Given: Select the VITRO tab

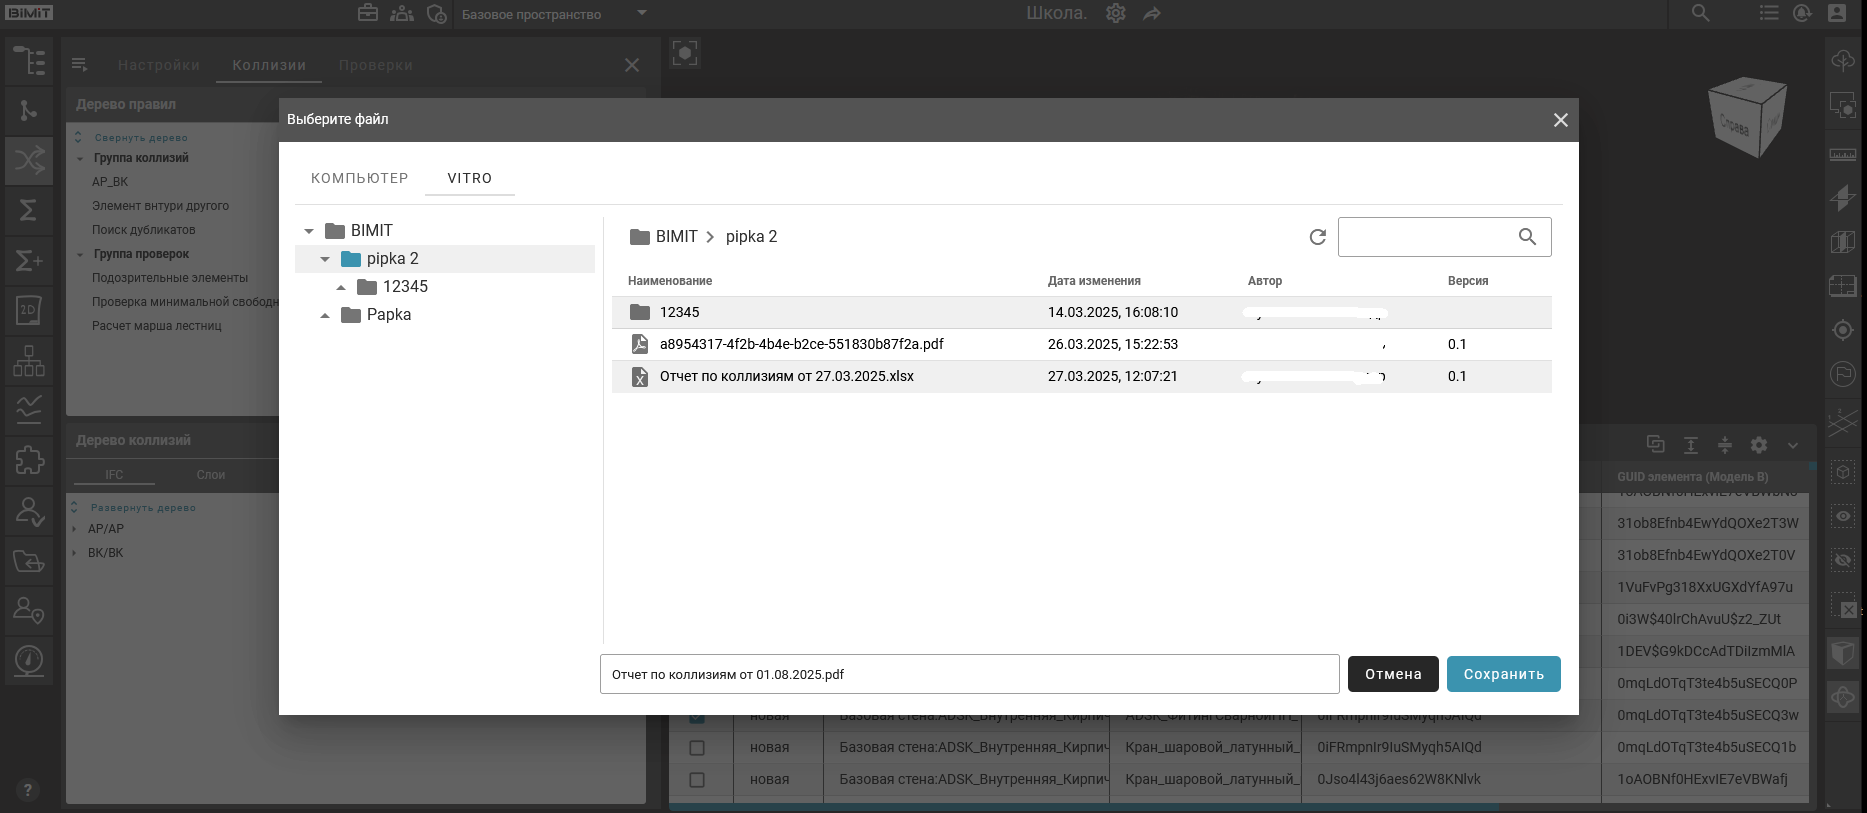Looking at the screenshot, I should point(469,178).
